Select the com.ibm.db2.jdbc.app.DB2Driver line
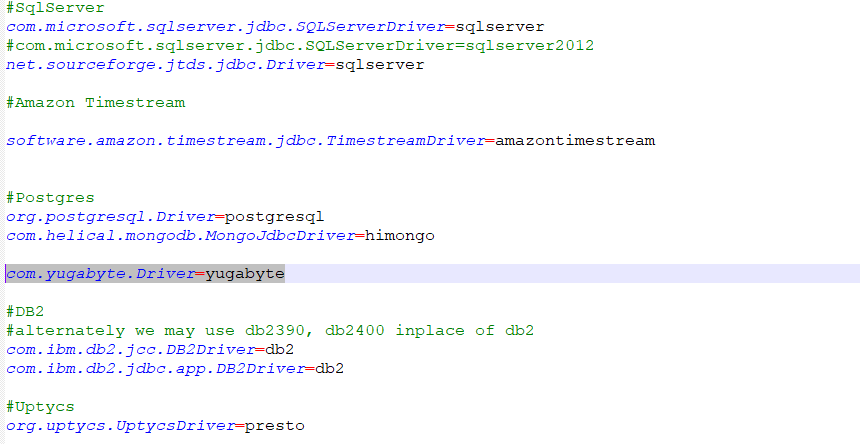This screenshot has height=444, width=860. [175, 368]
